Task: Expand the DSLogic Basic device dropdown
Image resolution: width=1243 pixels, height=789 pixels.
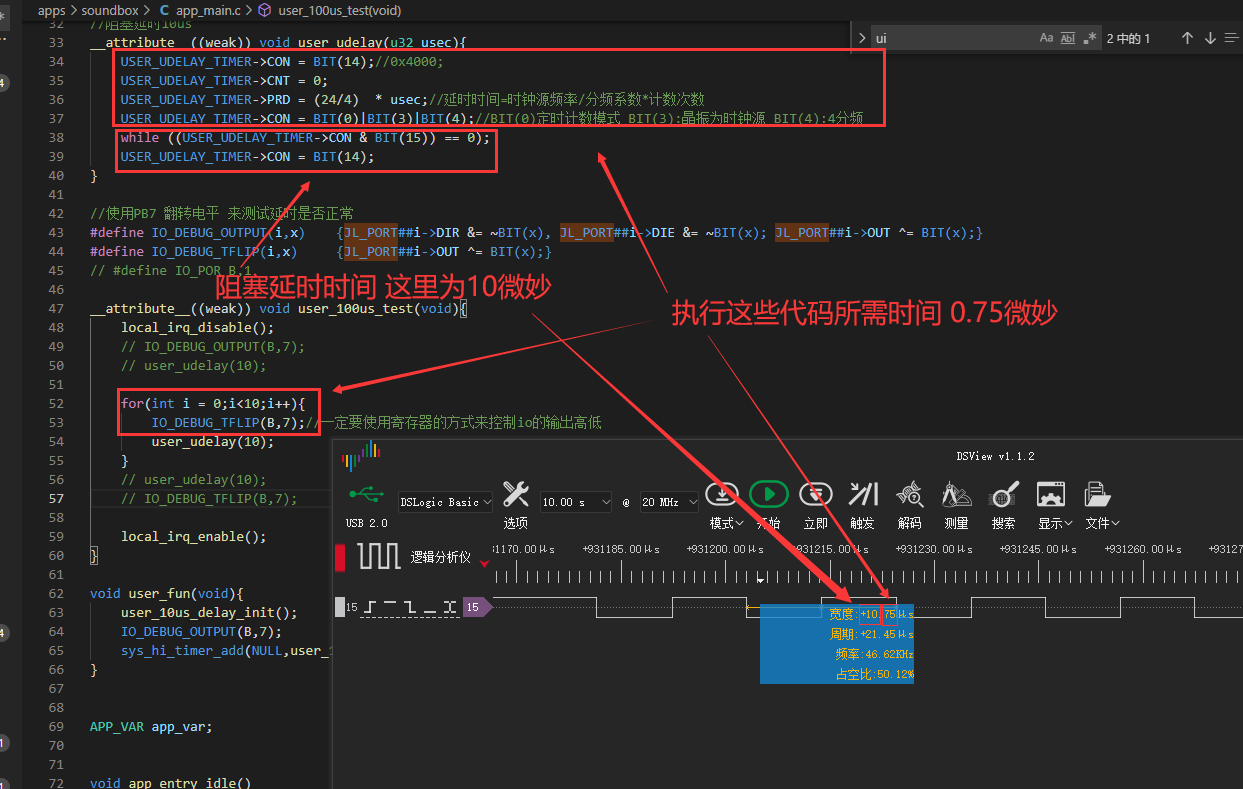Action: pyautogui.click(x=445, y=502)
